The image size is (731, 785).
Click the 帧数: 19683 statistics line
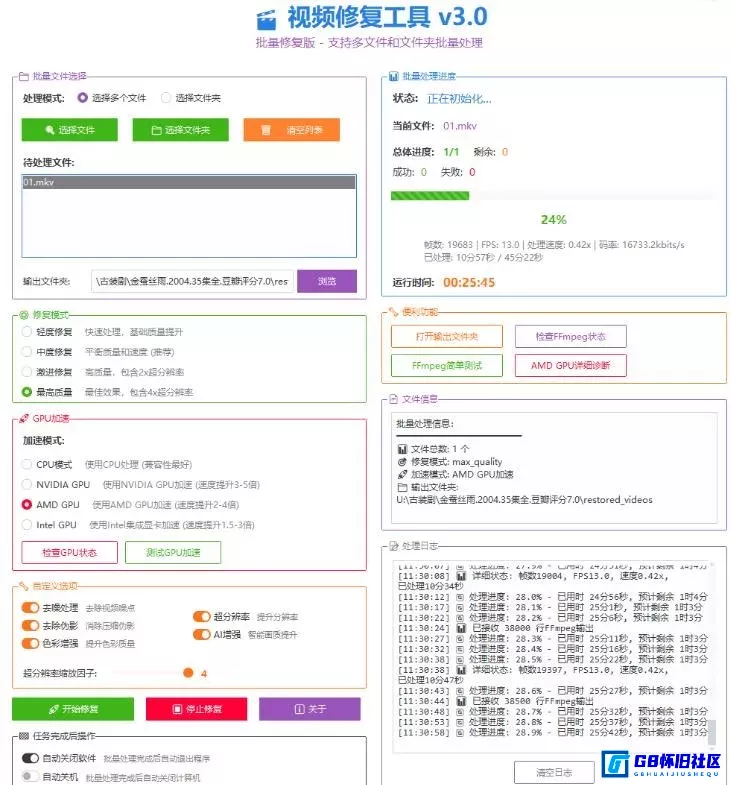pos(554,245)
